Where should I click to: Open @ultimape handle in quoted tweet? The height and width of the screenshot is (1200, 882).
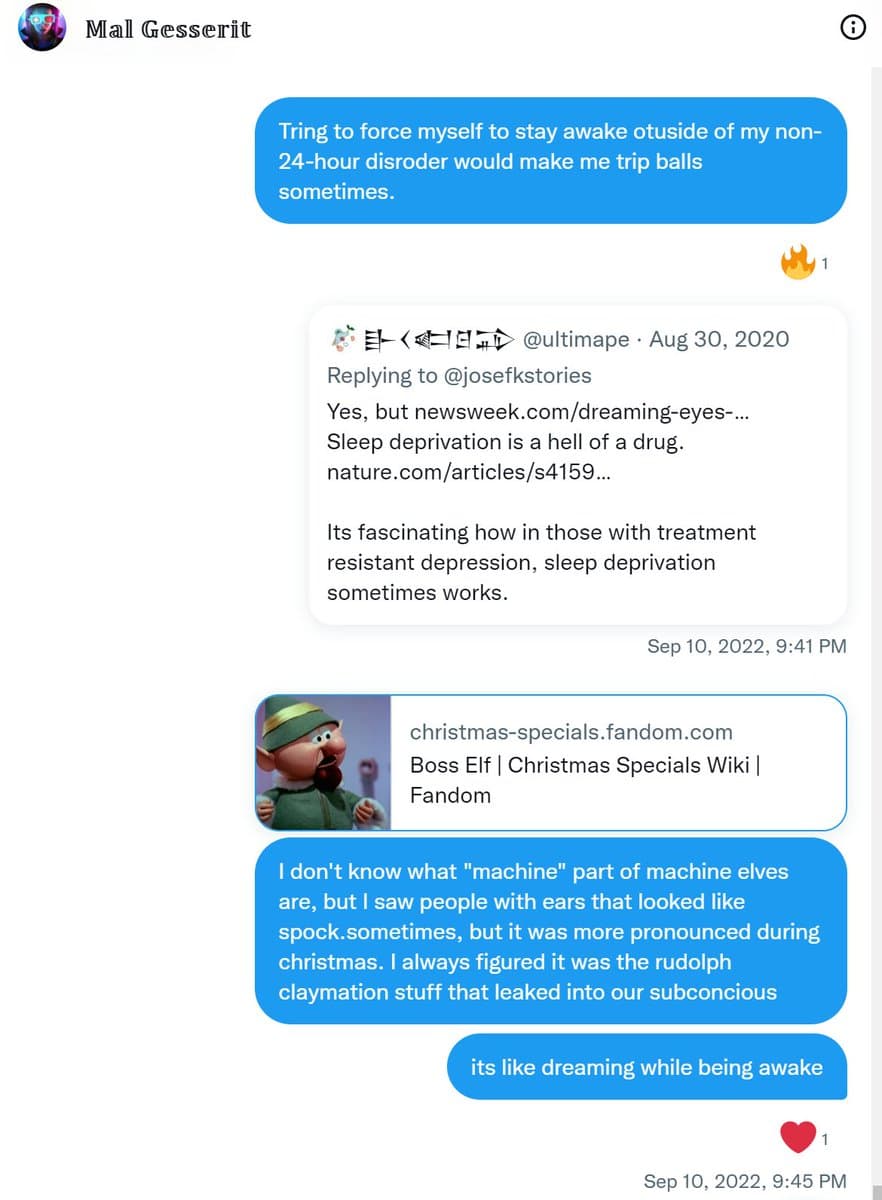pos(576,339)
